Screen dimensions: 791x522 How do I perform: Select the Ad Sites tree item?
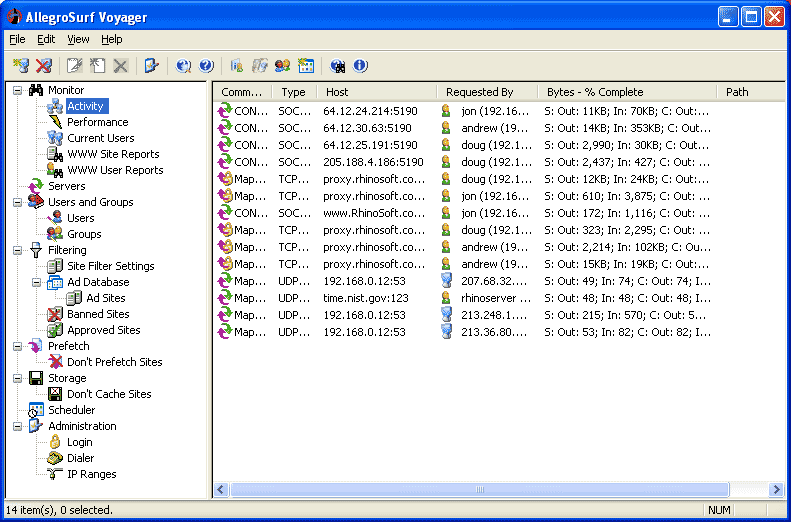pyautogui.click(x=105, y=298)
